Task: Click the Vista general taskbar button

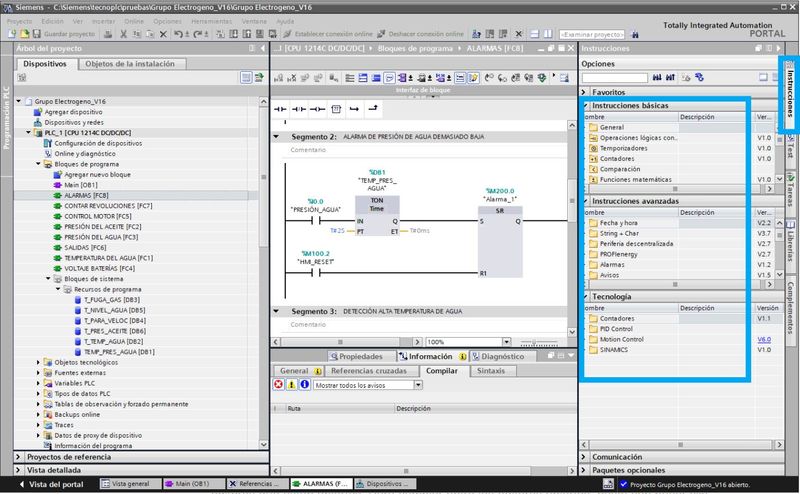Action: pos(130,484)
